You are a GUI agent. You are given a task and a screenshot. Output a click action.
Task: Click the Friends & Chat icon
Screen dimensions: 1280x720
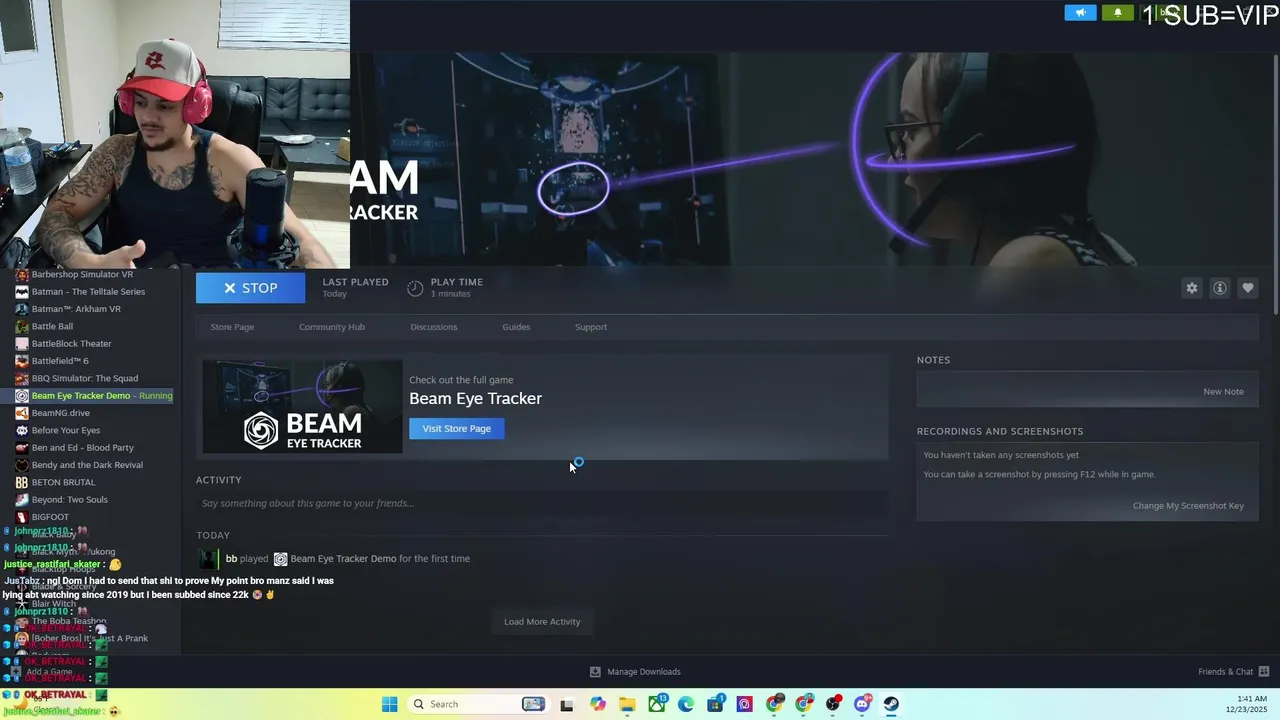coord(1264,672)
